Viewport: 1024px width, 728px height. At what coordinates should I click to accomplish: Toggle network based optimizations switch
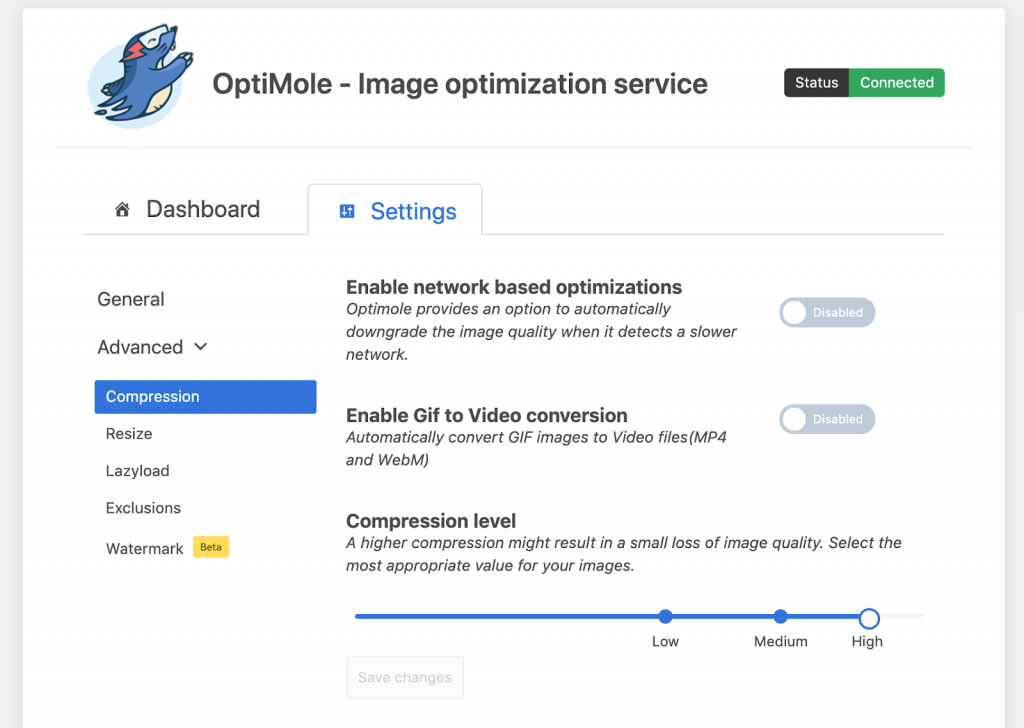point(827,312)
